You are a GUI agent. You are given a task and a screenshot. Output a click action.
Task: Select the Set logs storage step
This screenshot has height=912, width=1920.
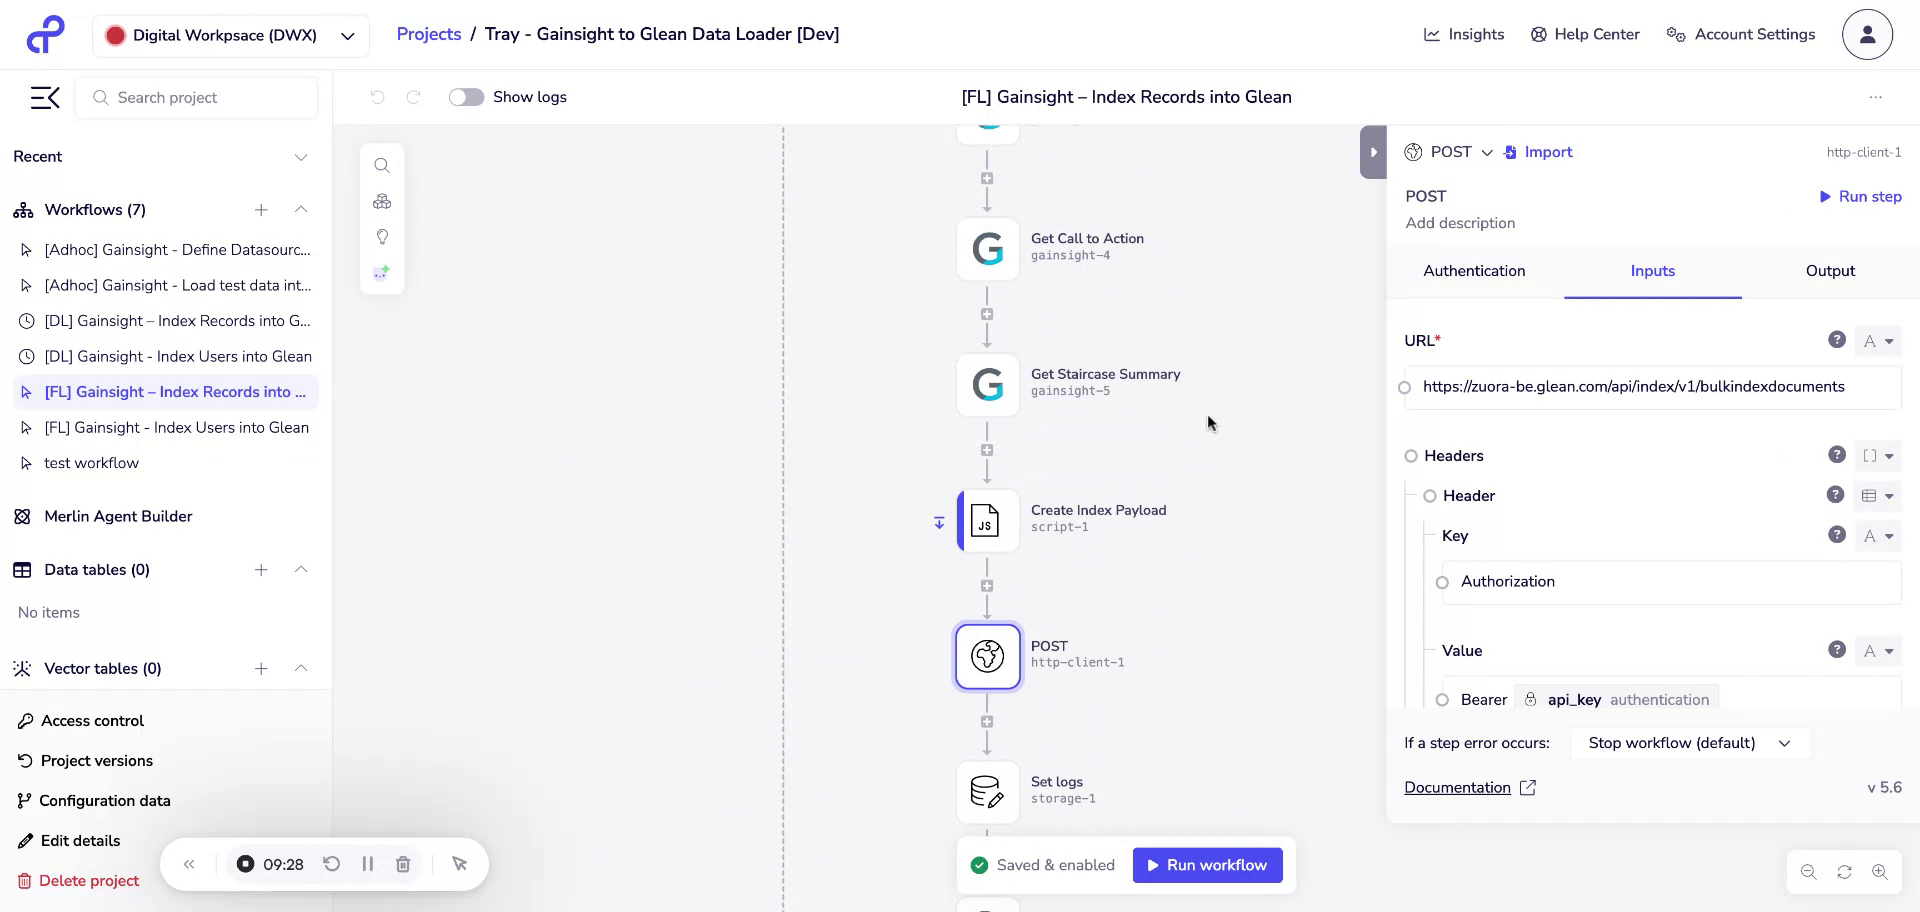tap(987, 791)
